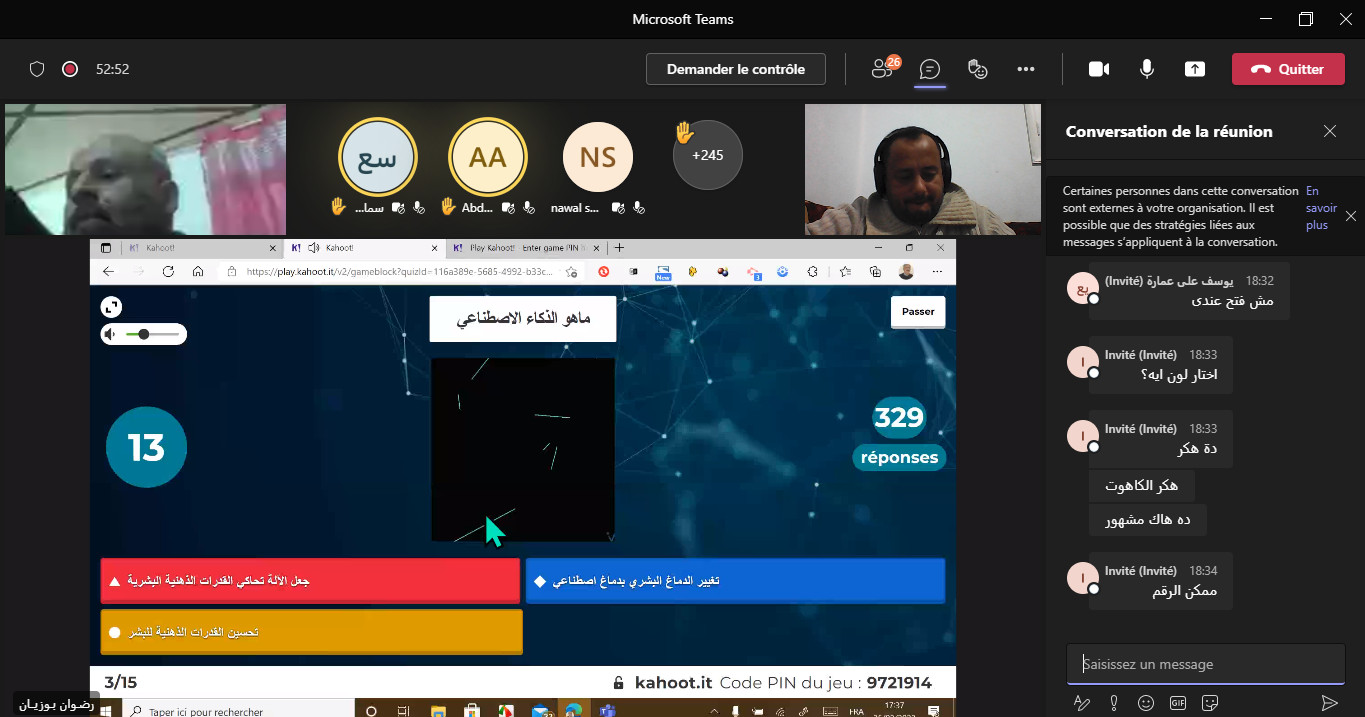Image resolution: width=1365 pixels, height=717 pixels.
Task: Click Demander le contrôle button
Action: [x=736, y=69]
